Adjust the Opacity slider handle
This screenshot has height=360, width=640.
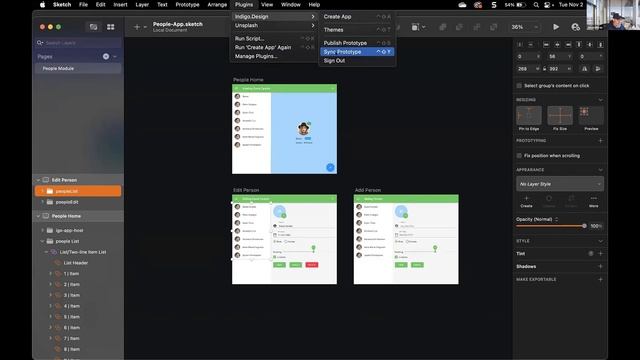[584, 226]
